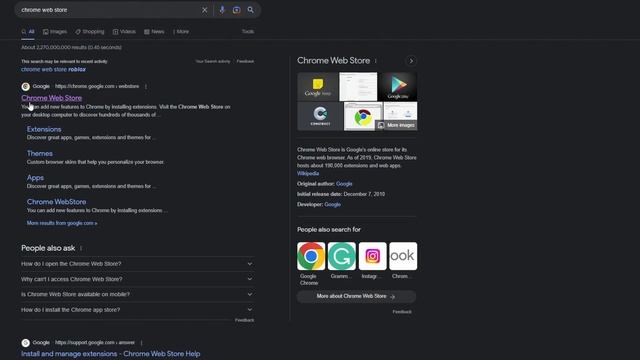Screen dimensions: 640x360
Task: Open the 'chrome web store roblox' suggestion
Action: point(53,69)
